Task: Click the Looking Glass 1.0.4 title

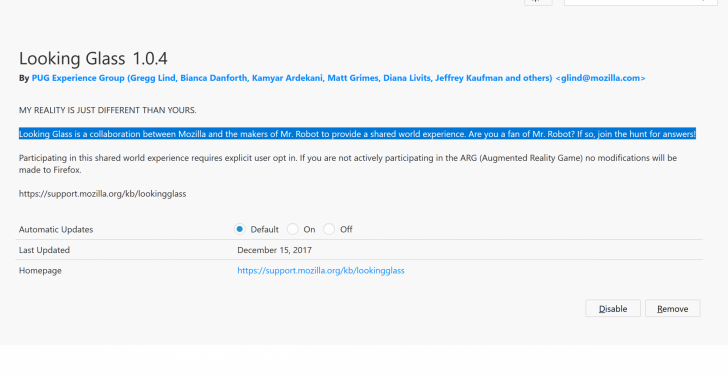Action: pyautogui.click(x=93, y=58)
